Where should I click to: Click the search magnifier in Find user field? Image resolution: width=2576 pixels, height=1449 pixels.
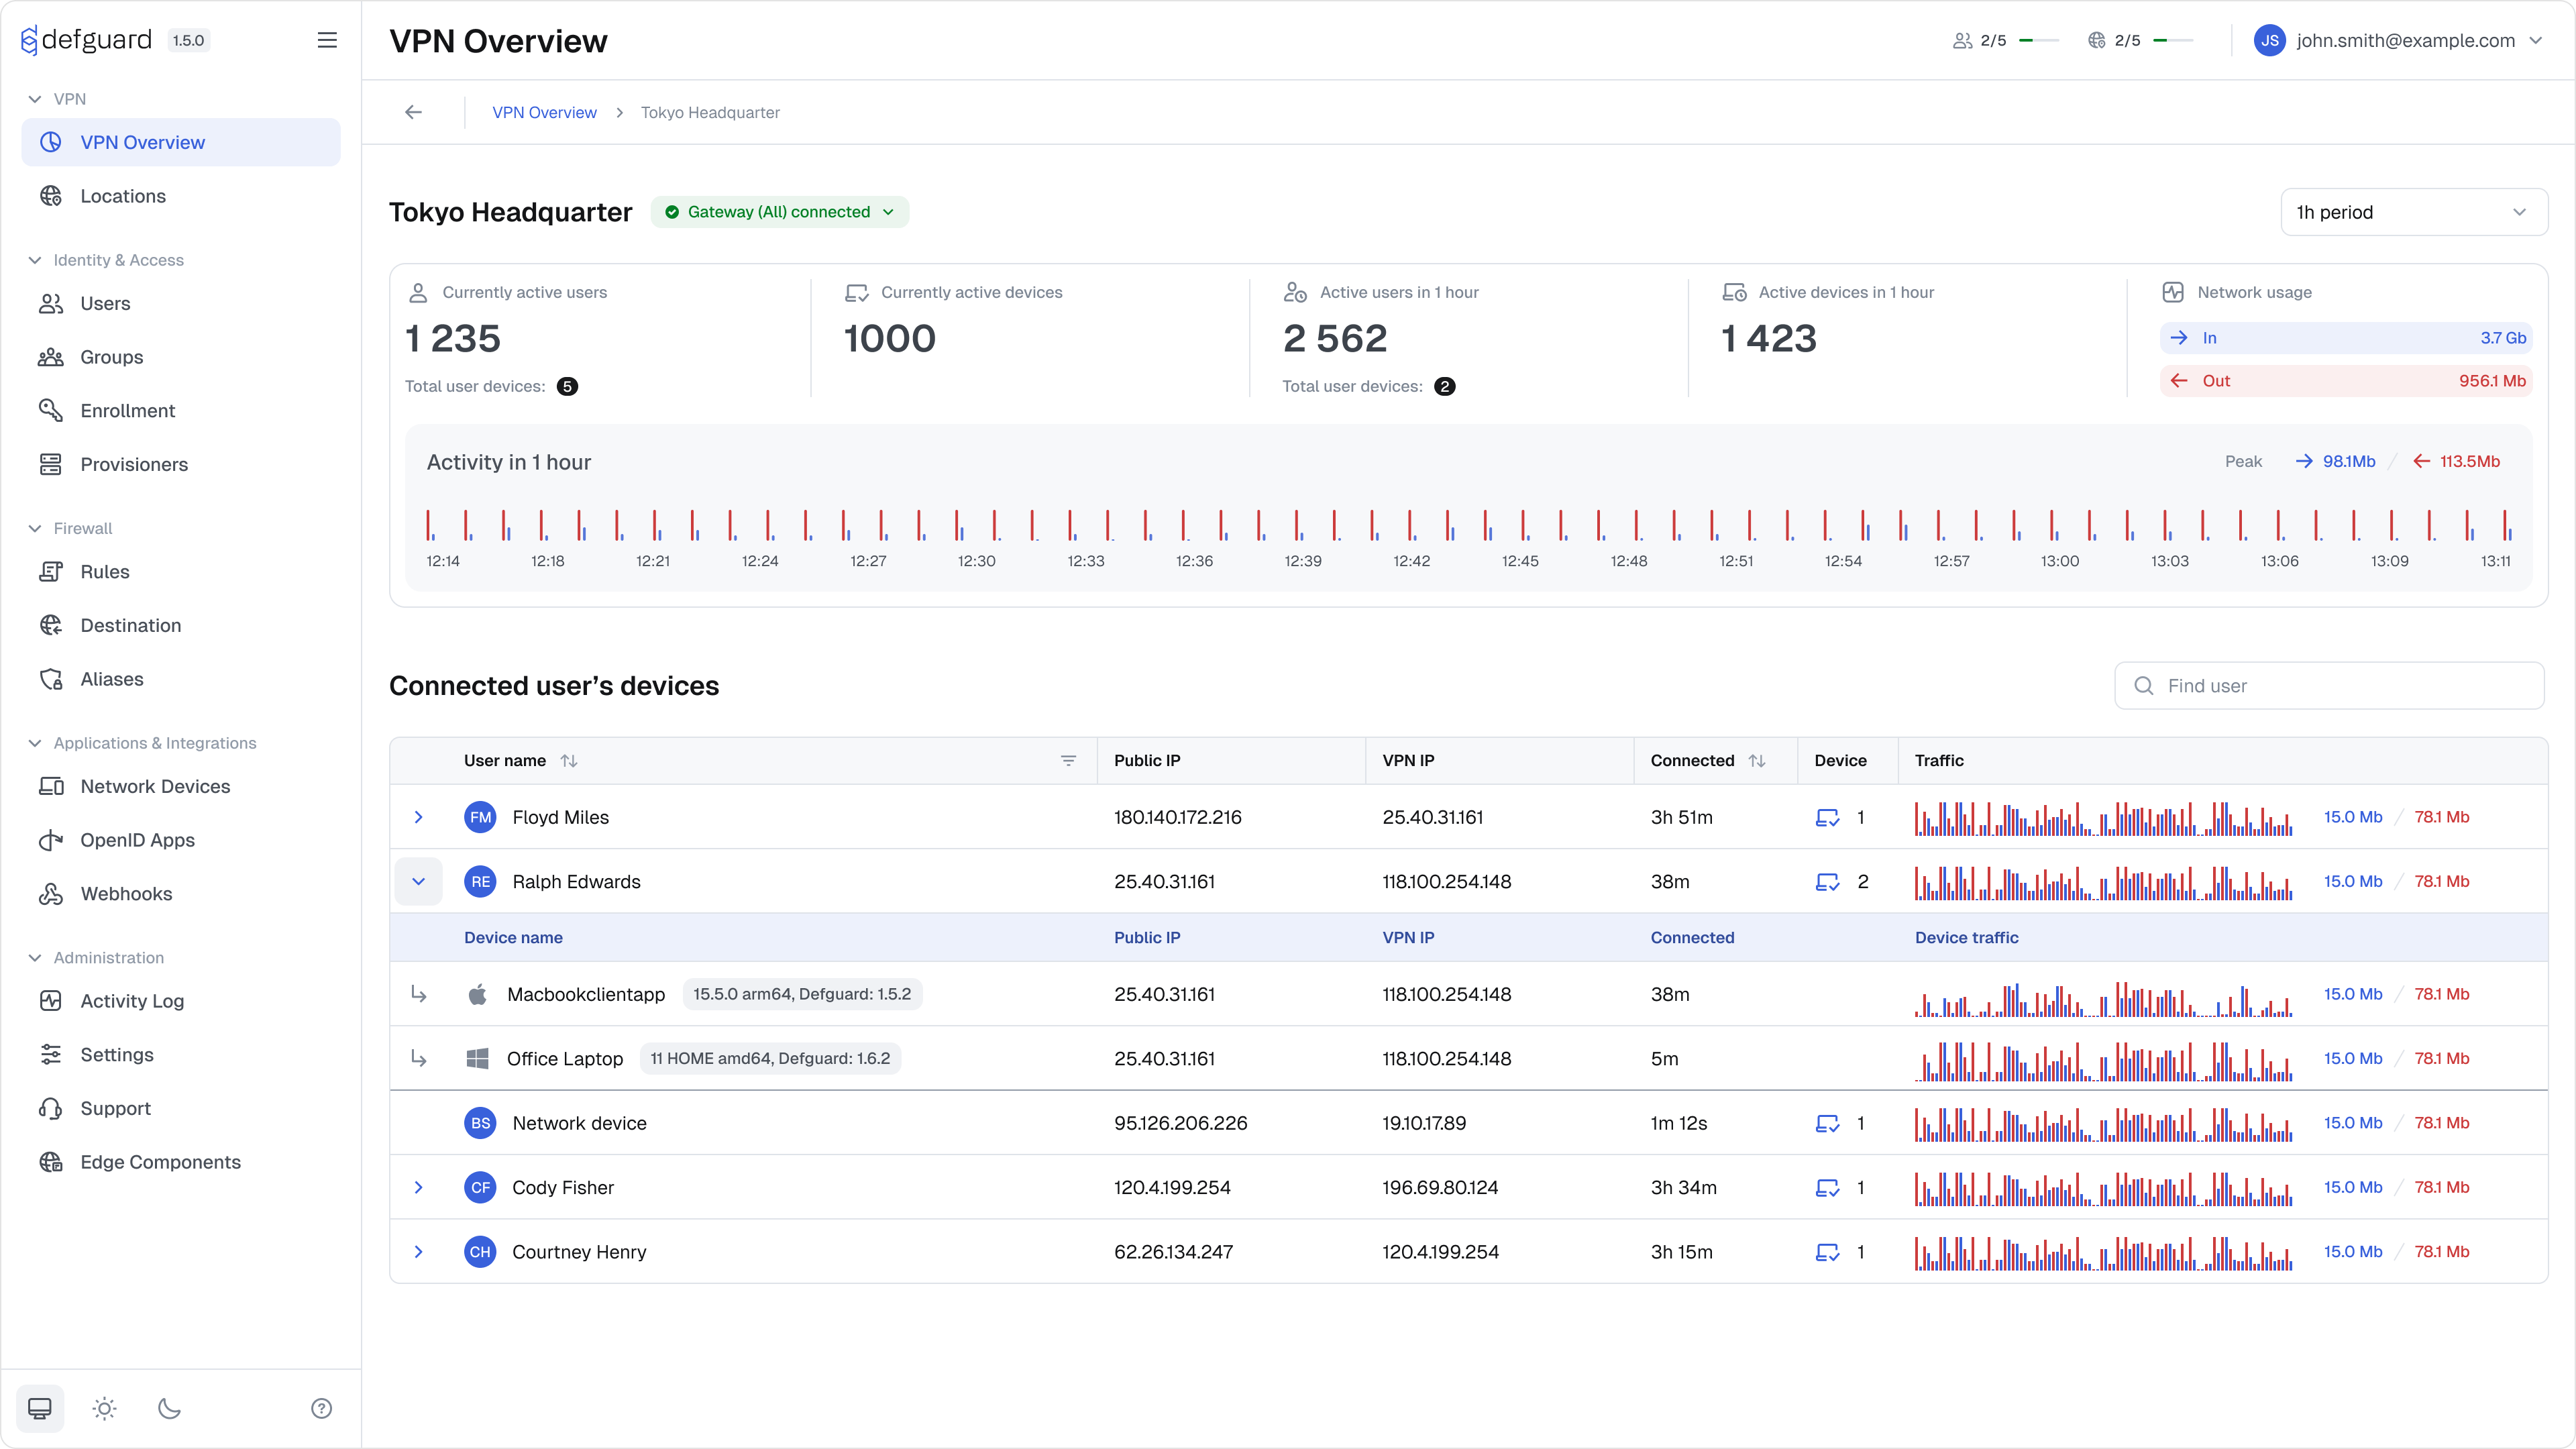point(2144,685)
